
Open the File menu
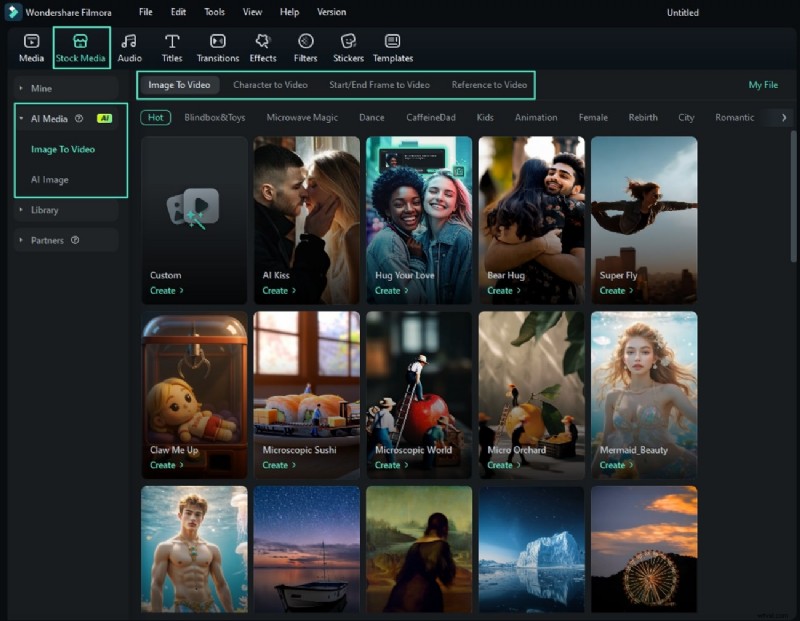click(x=145, y=12)
